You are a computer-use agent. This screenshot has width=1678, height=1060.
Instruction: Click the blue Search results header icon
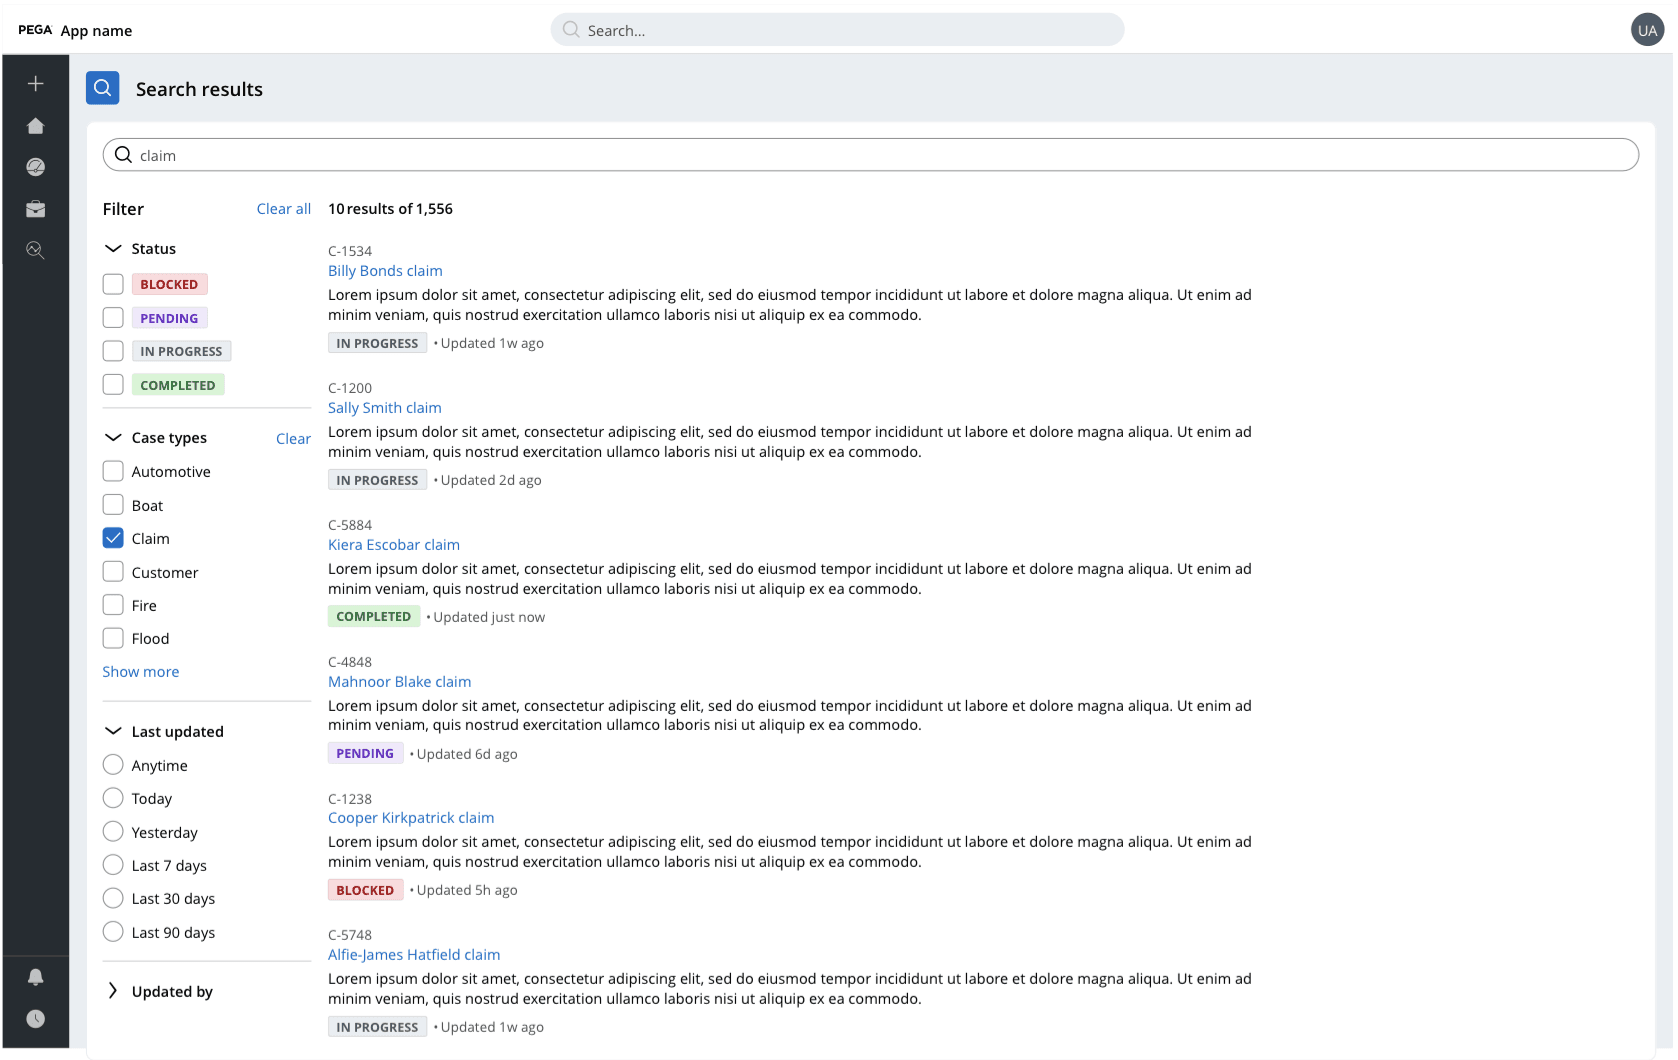(x=103, y=88)
